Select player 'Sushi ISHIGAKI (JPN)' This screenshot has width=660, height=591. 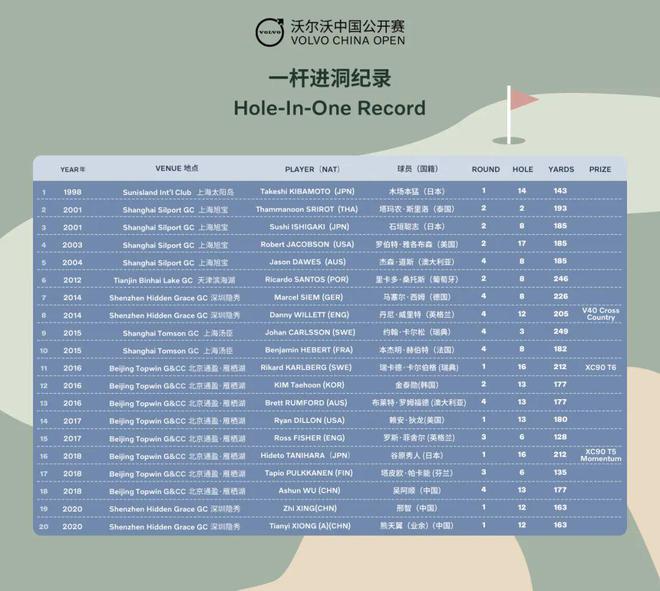pos(309,227)
